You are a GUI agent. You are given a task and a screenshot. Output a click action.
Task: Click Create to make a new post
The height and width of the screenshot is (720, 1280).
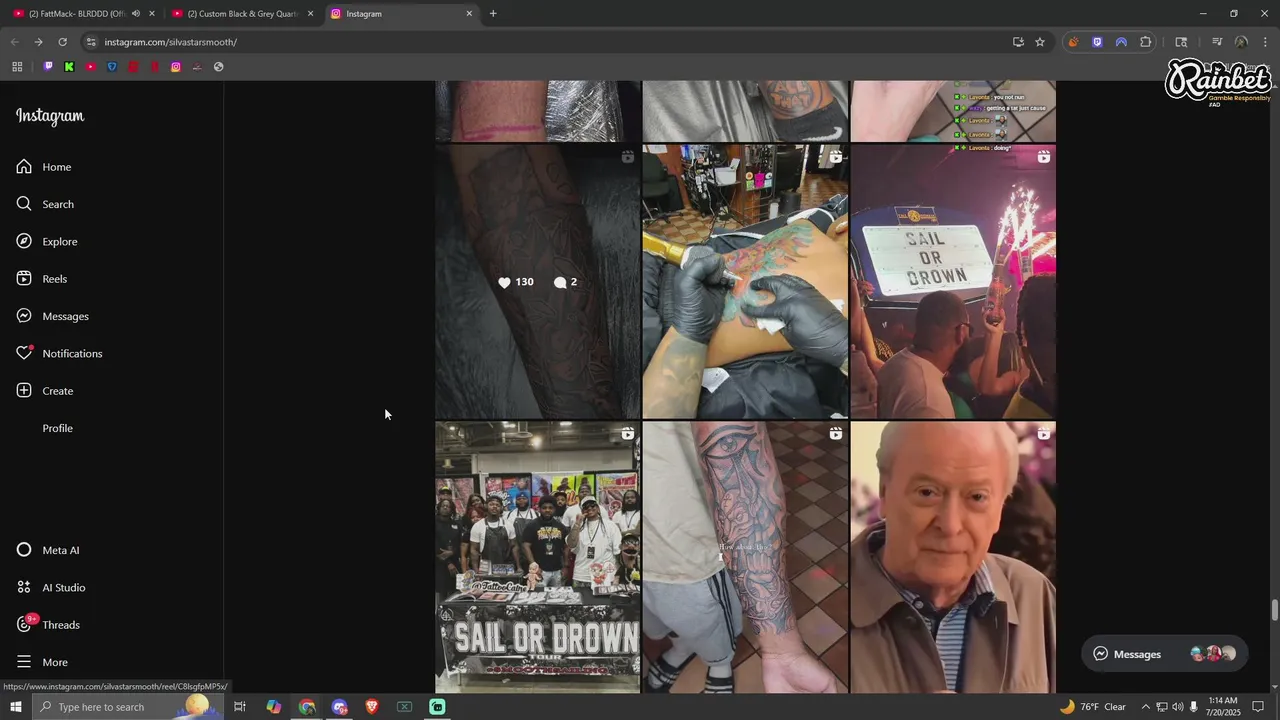point(45,391)
